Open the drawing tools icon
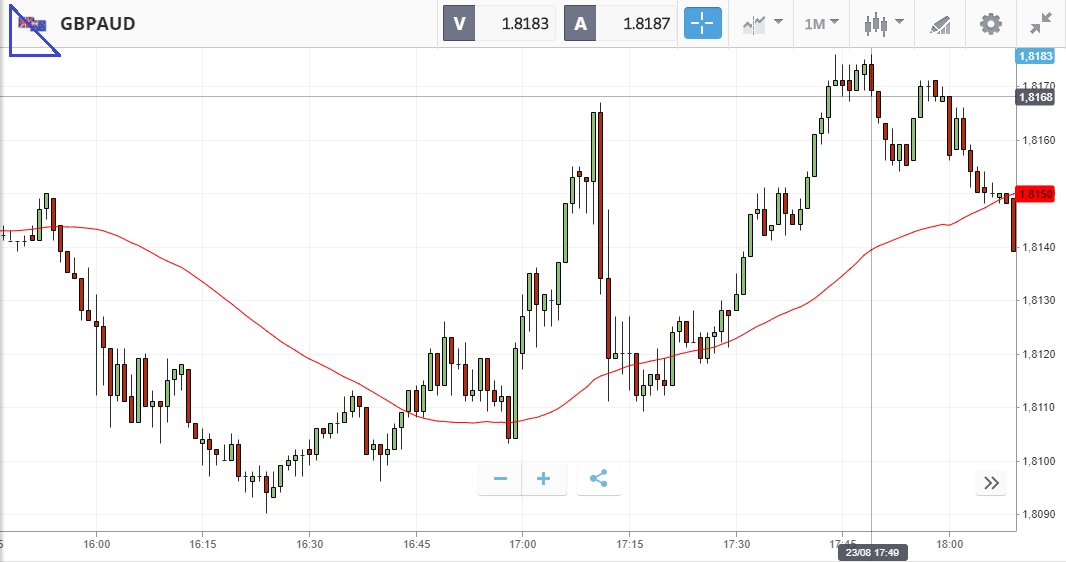1066x562 pixels. coord(939,24)
